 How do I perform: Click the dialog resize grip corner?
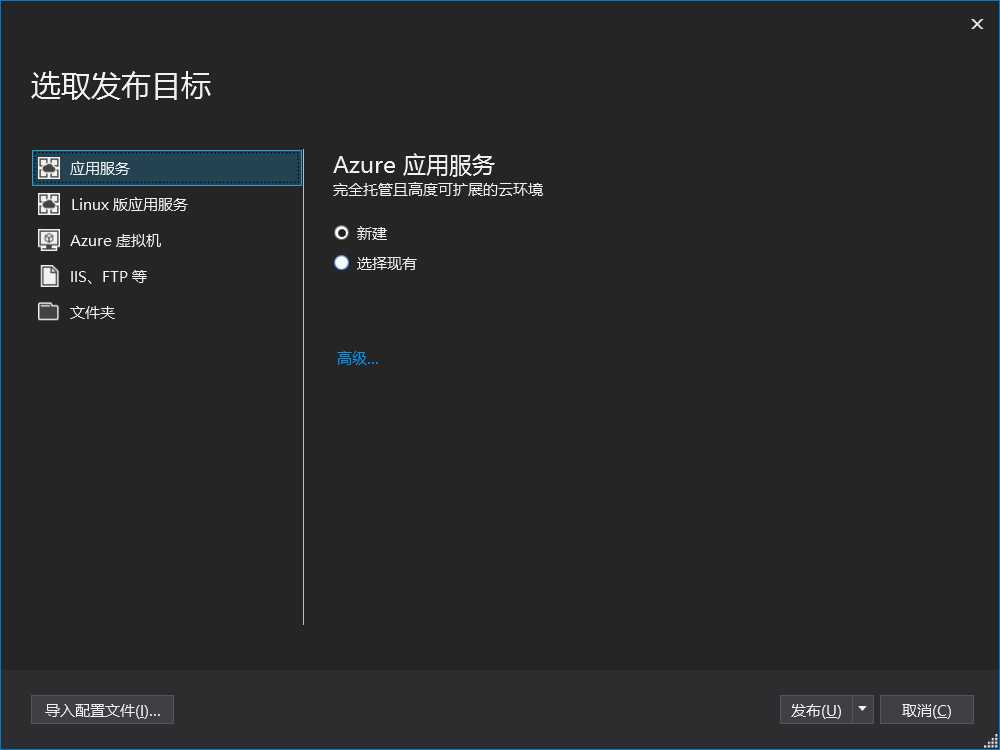pyautogui.click(x=991, y=742)
